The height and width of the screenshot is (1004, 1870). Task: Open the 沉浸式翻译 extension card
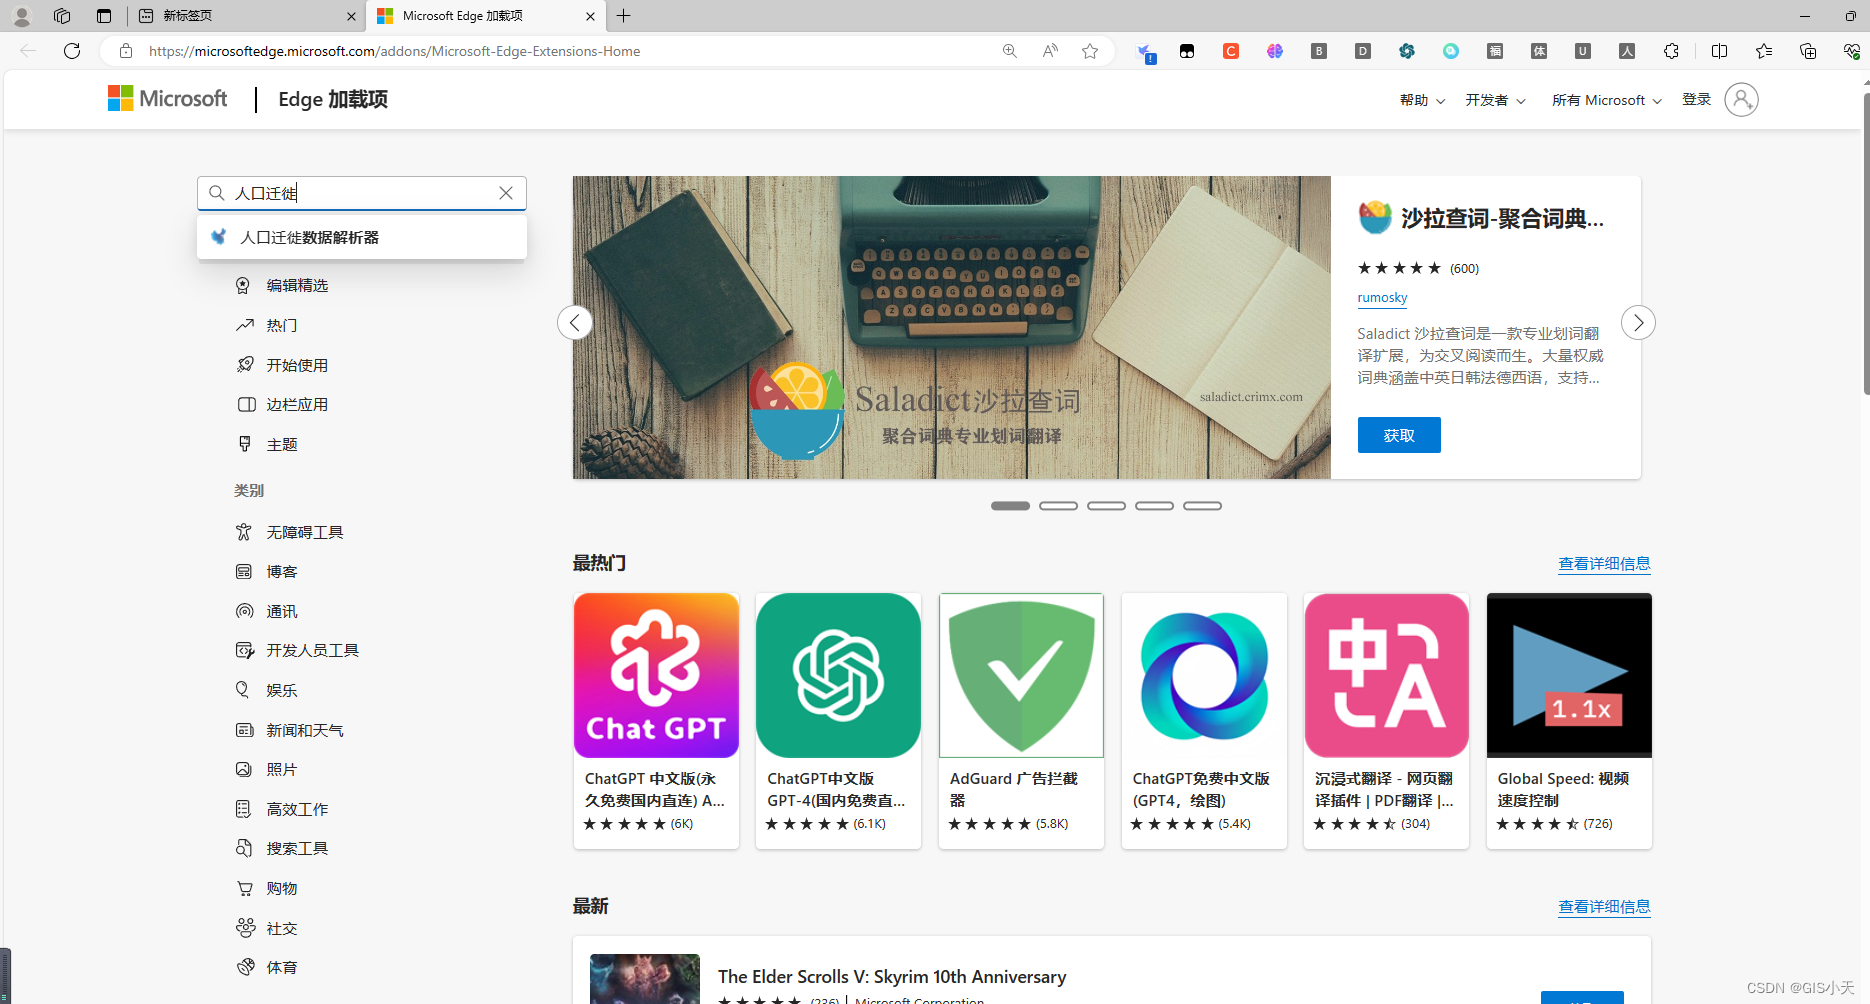click(x=1386, y=721)
